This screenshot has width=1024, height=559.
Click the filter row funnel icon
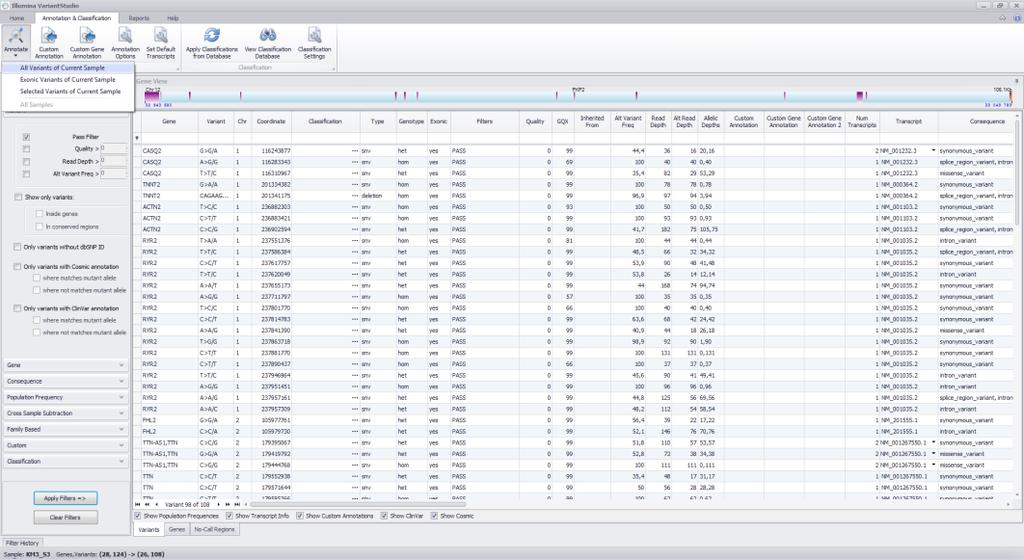[136, 138]
